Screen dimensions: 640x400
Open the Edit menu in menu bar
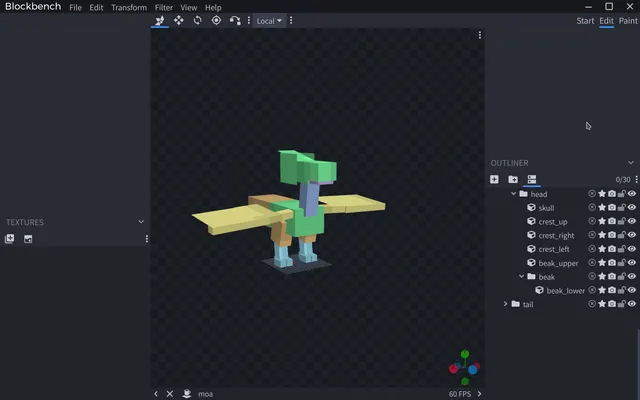tap(96, 7)
